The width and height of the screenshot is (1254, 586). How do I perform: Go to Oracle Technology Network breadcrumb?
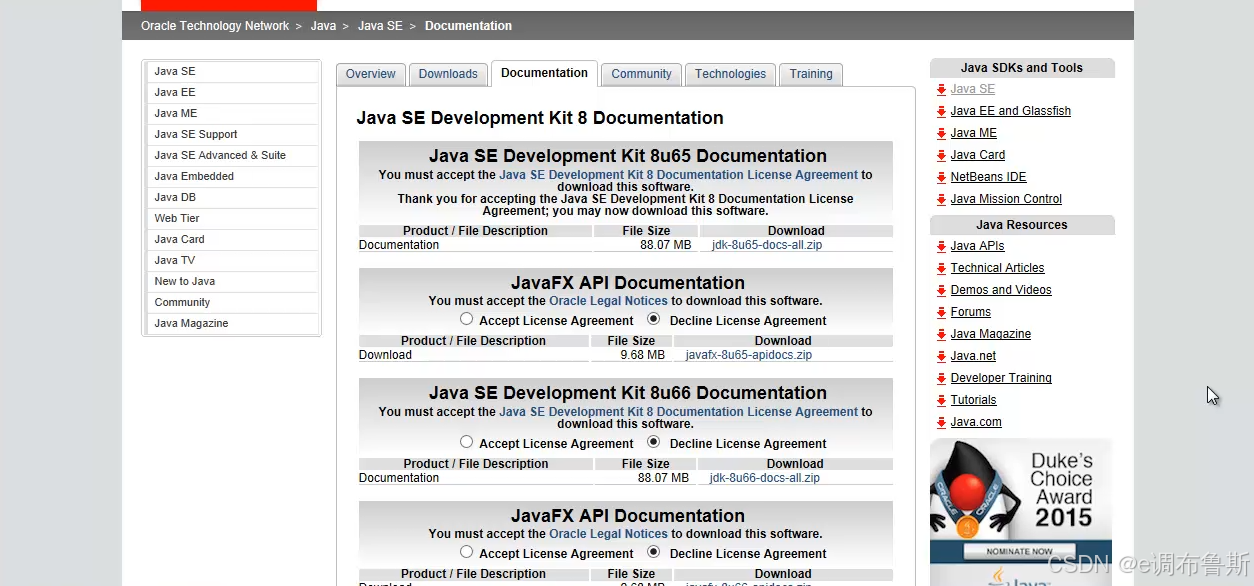pyautogui.click(x=215, y=26)
